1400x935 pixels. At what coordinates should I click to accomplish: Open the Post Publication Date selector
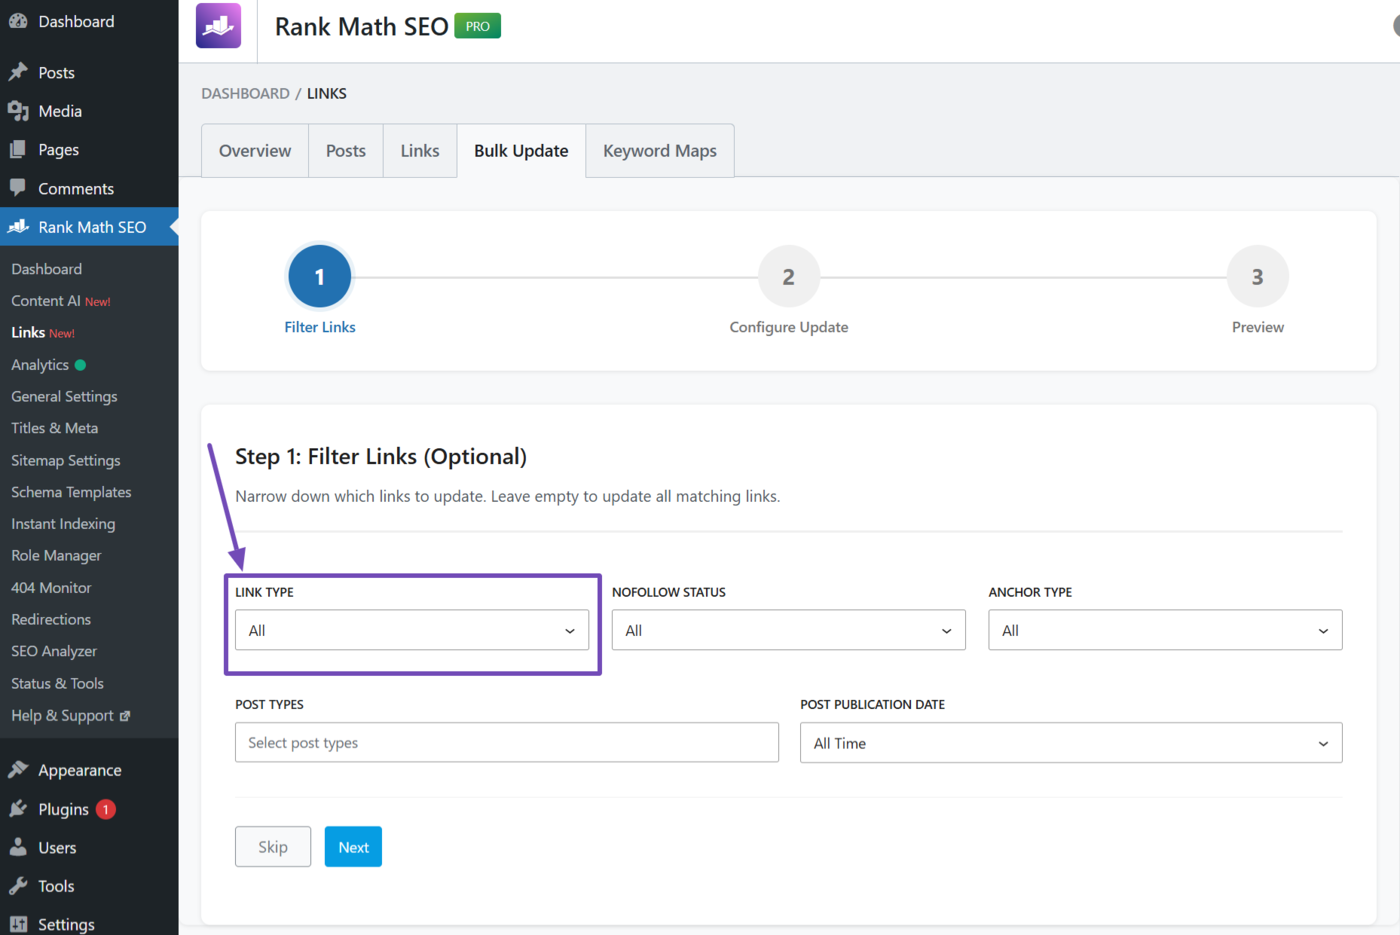(1070, 742)
